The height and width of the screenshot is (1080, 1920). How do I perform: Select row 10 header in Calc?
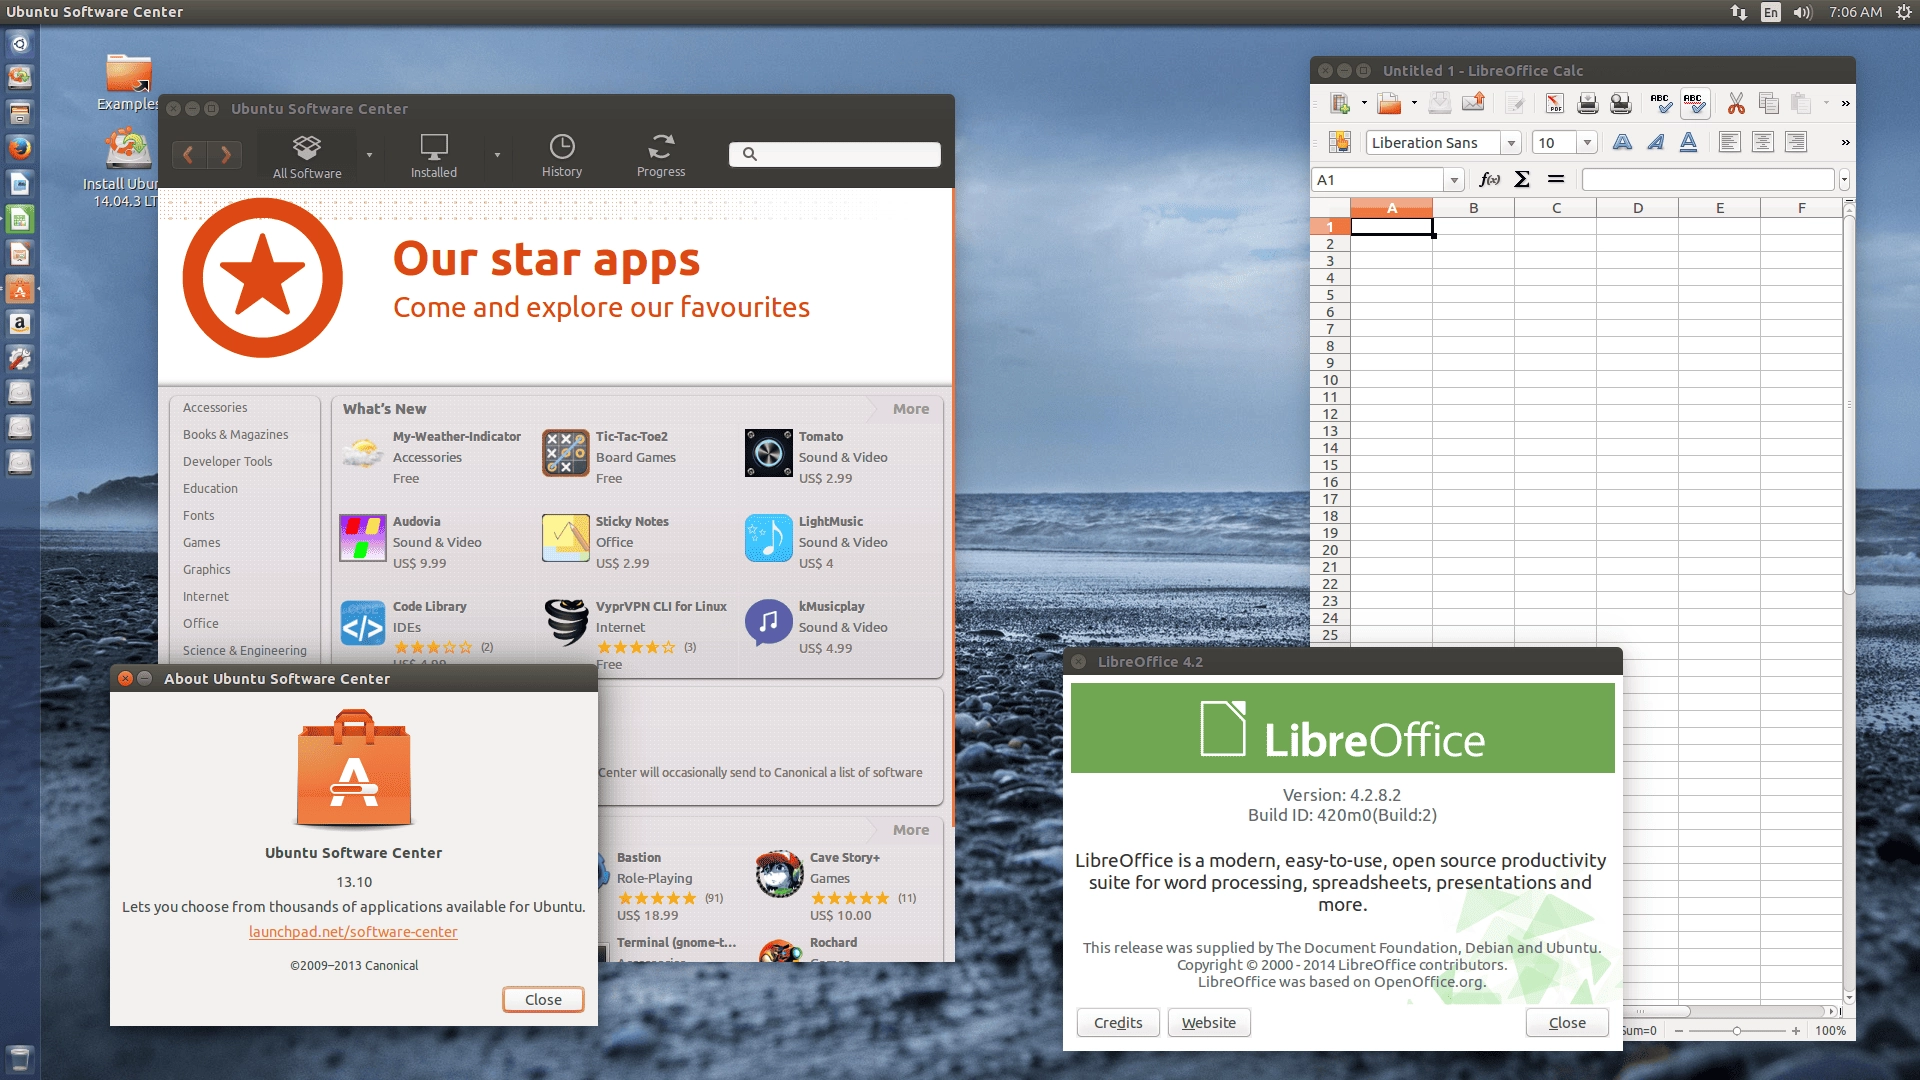point(1330,380)
